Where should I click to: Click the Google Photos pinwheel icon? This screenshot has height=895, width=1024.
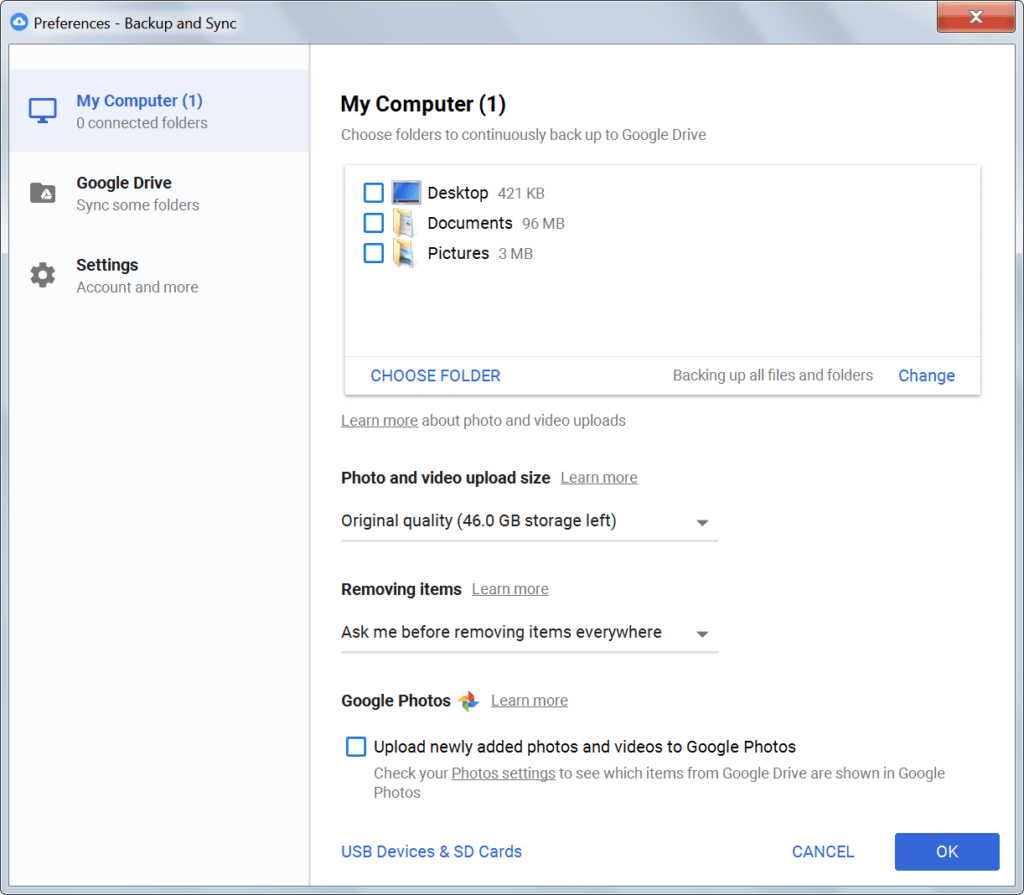coord(468,701)
